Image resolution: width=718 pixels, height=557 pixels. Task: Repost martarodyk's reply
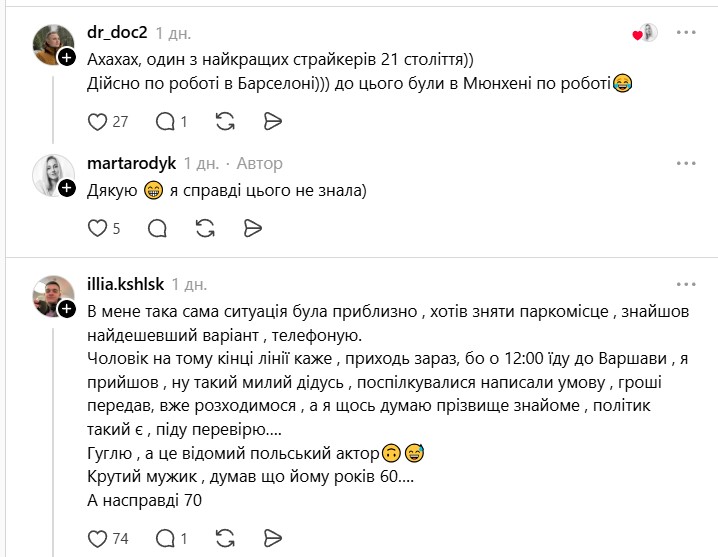(x=206, y=229)
